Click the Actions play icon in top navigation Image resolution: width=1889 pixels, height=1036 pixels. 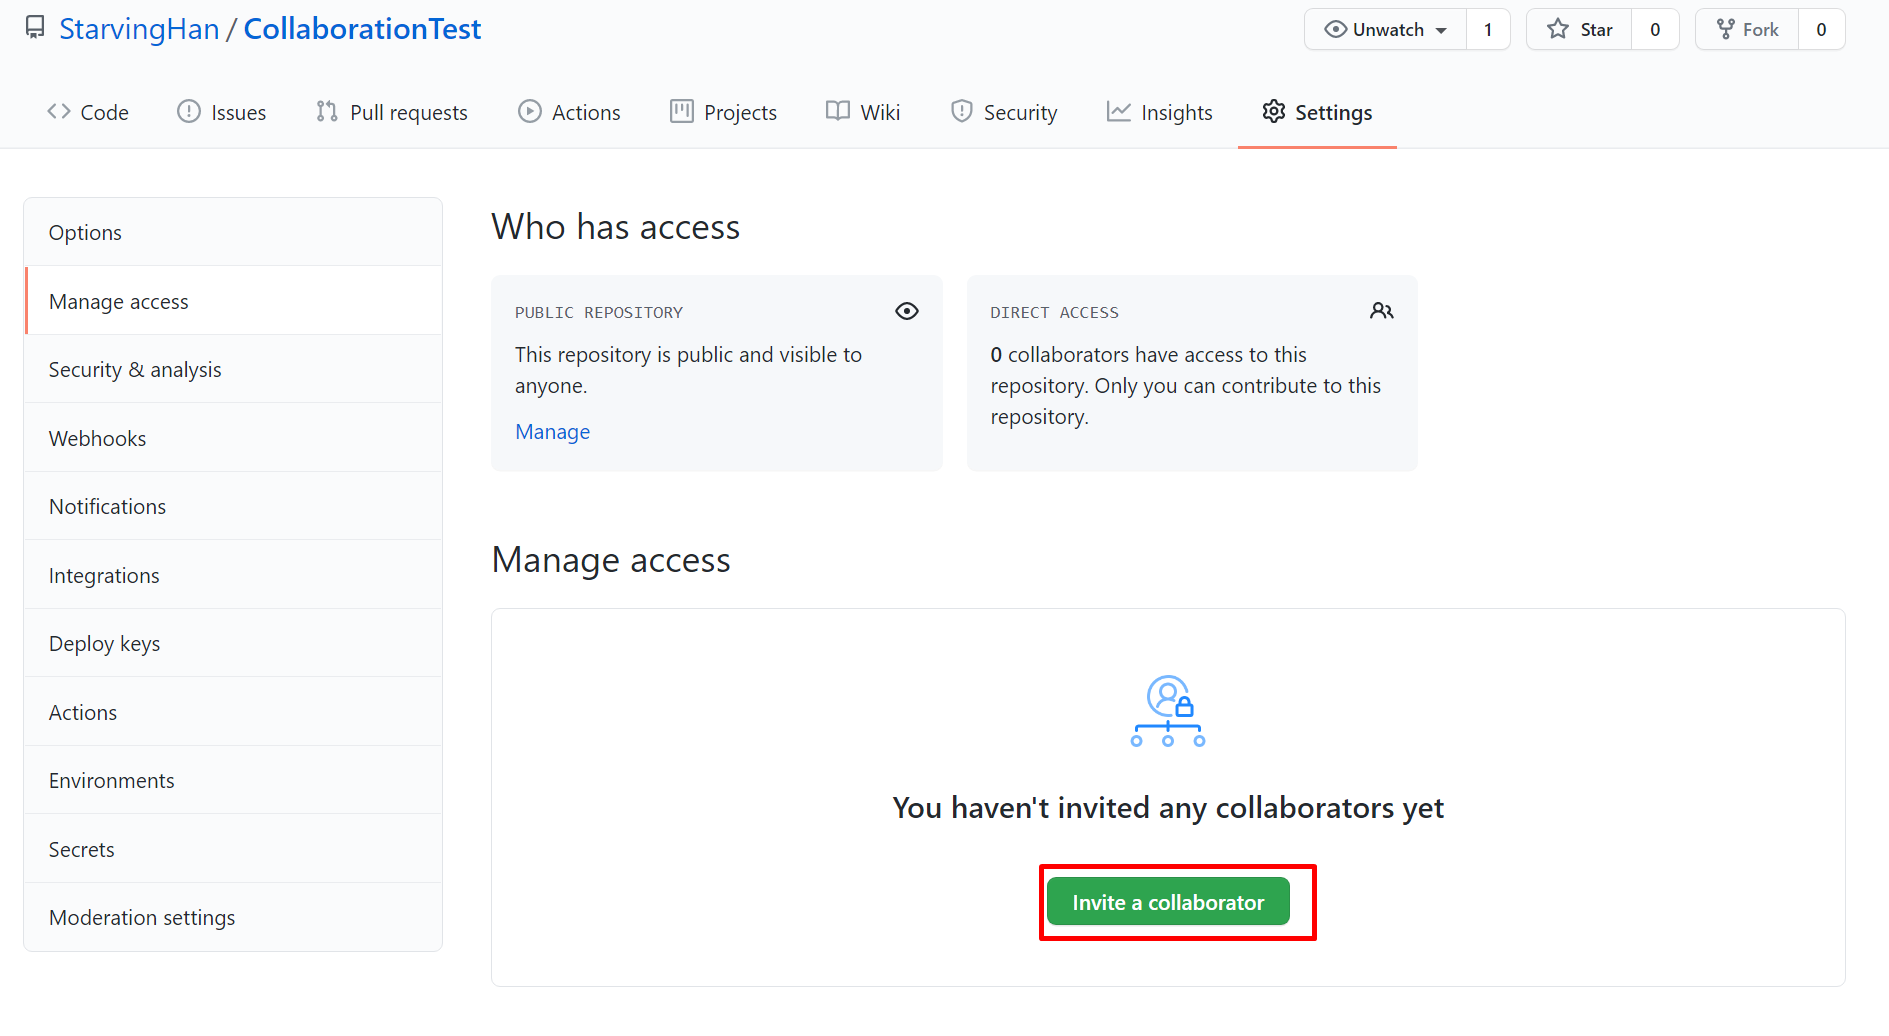pyautogui.click(x=530, y=111)
